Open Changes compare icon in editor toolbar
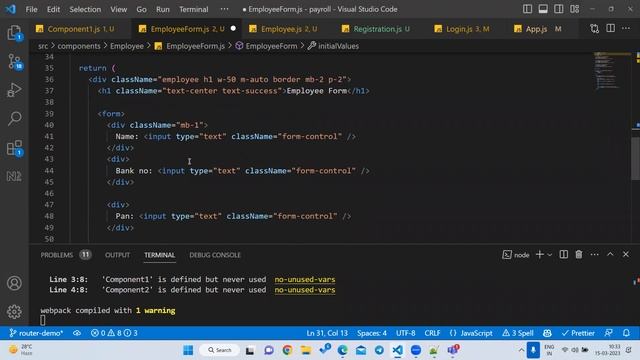Image resolution: width=640 pixels, height=360 pixels. pyautogui.click(x=595, y=29)
